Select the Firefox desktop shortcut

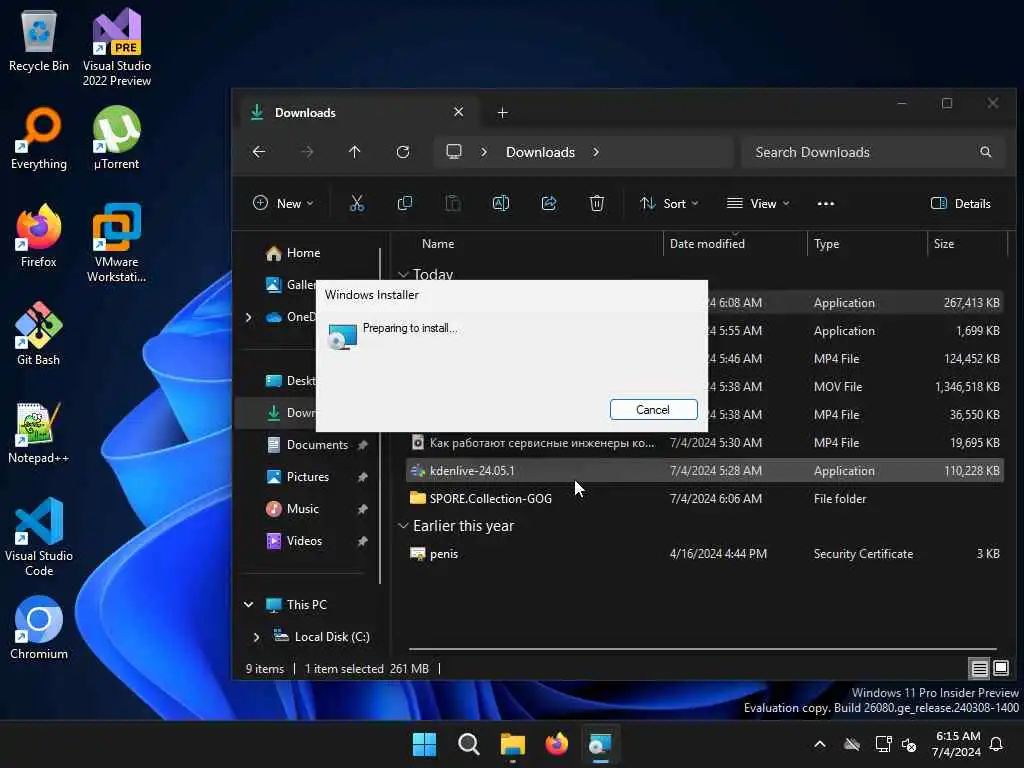pyautogui.click(x=39, y=236)
